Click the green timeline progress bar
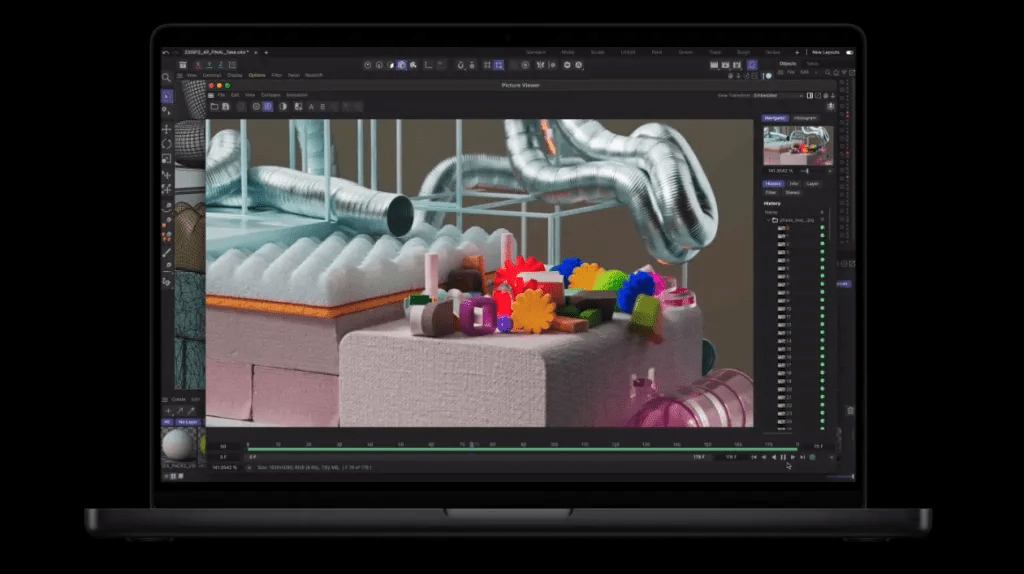This screenshot has width=1024, height=574. [x=522, y=450]
